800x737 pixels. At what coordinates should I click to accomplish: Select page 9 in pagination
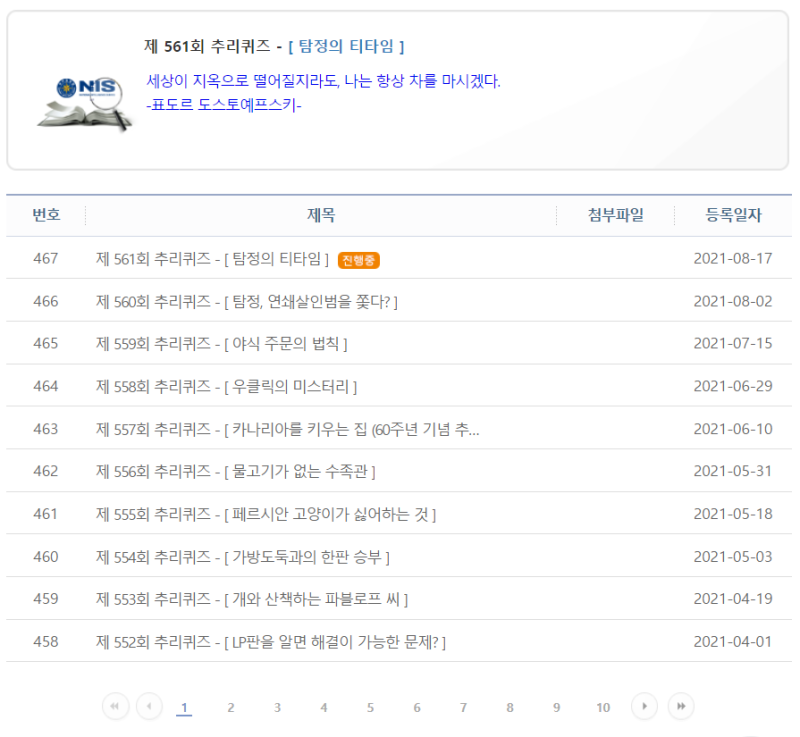pyautogui.click(x=556, y=707)
